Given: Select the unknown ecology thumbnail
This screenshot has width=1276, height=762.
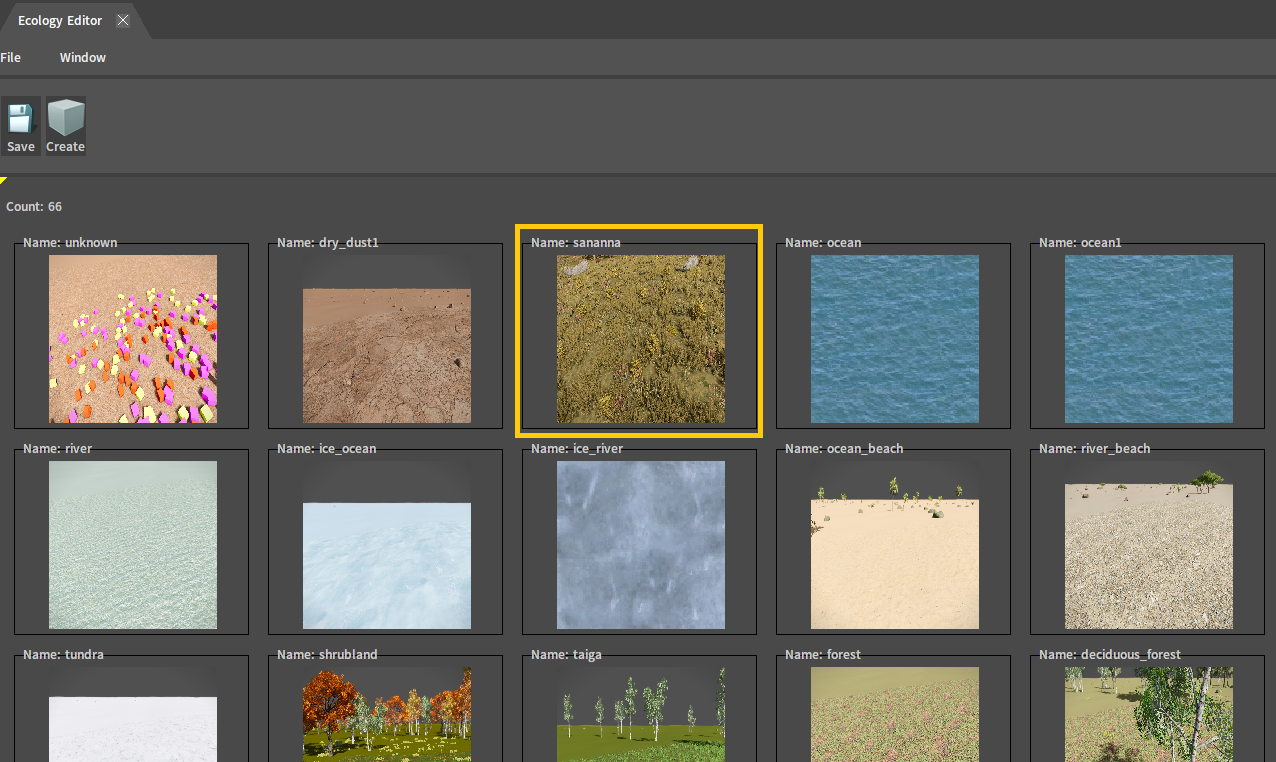Looking at the screenshot, I should click(133, 339).
